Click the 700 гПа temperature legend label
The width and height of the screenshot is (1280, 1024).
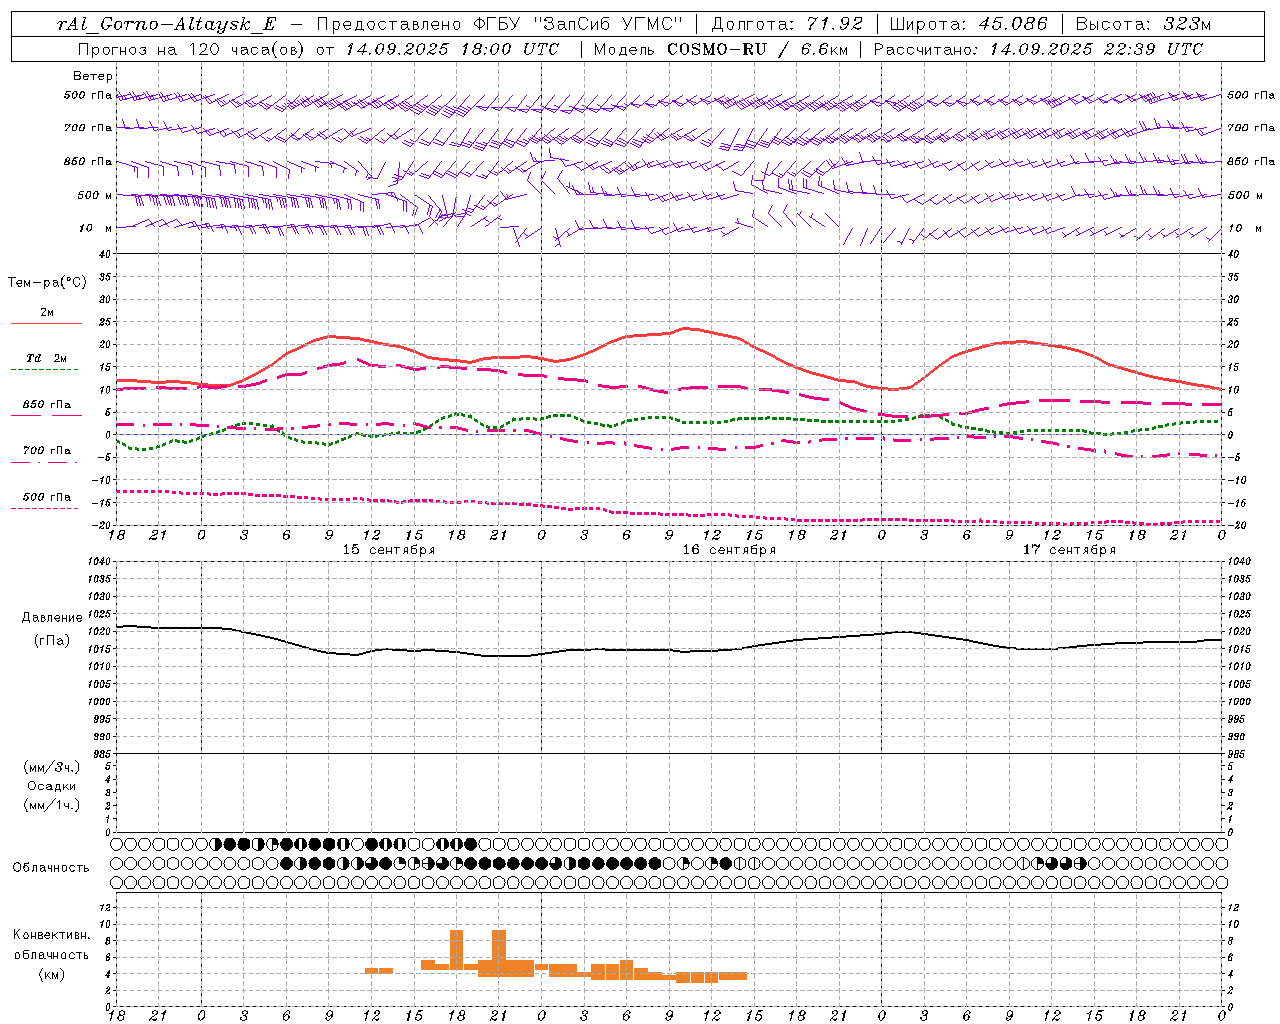point(47,451)
